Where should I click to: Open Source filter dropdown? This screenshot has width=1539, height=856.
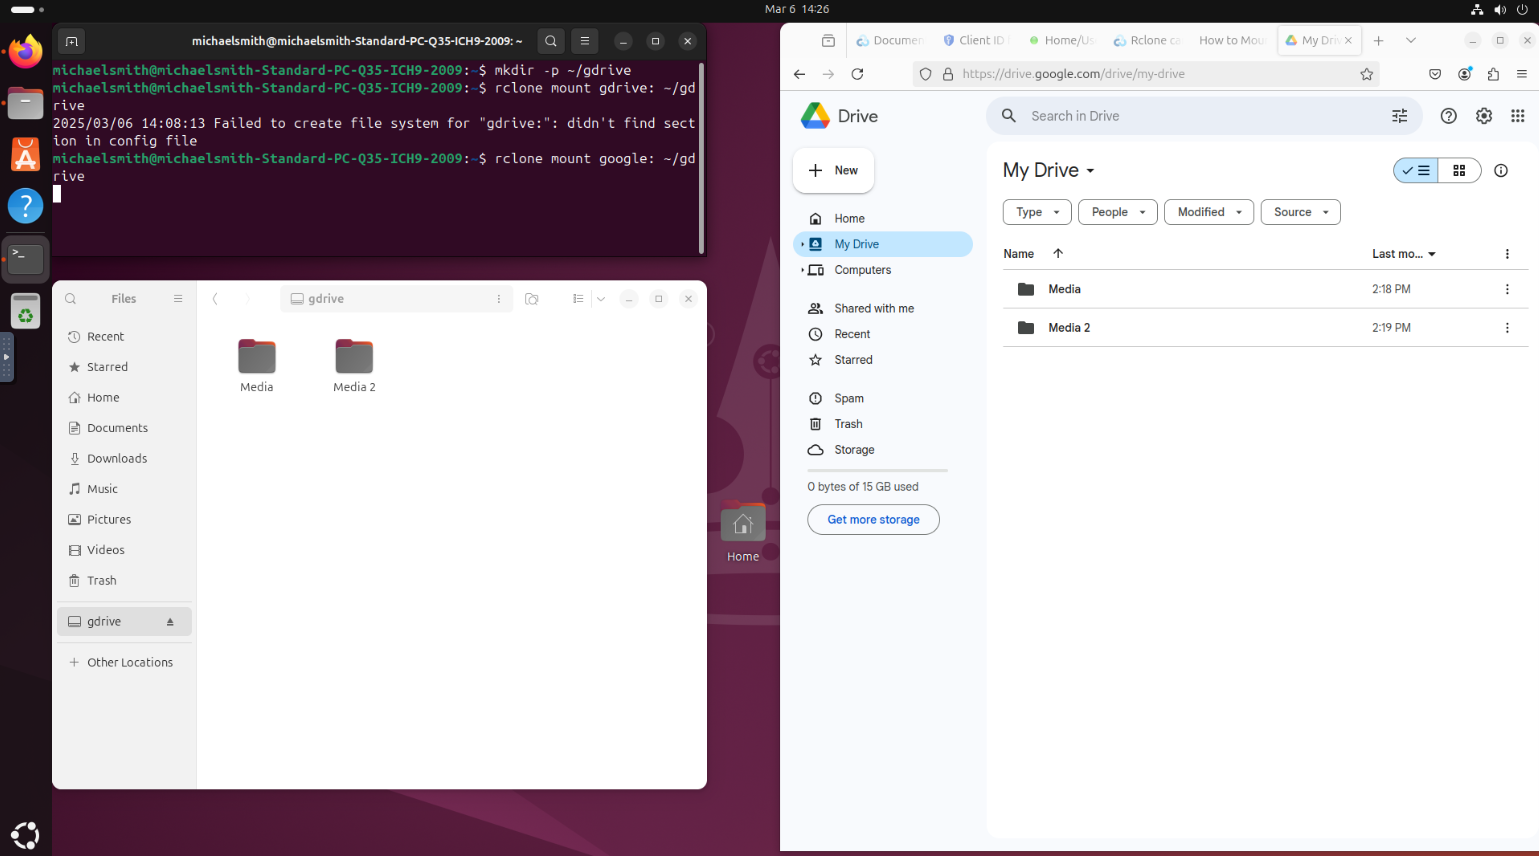pyautogui.click(x=1301, y=212)
